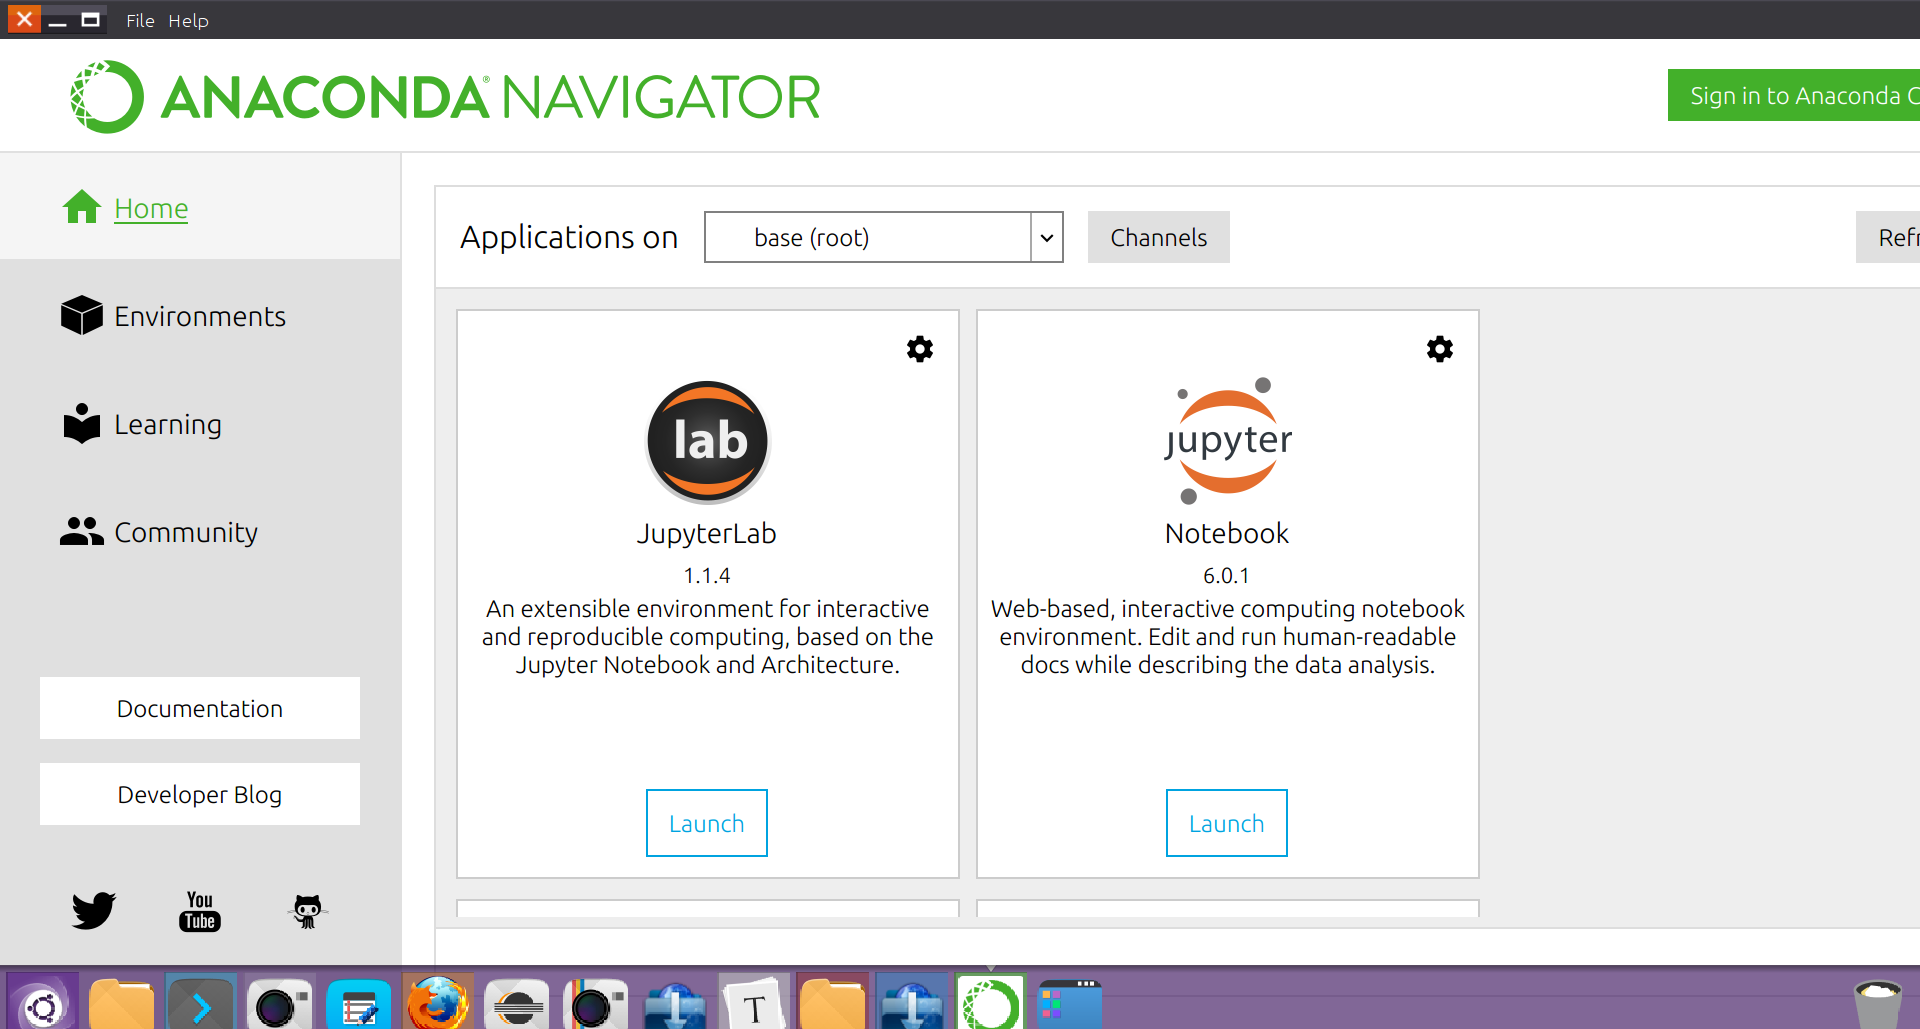Open the Documentation link button
This screenshot has height=1029, width=1920.
(200, 708)
